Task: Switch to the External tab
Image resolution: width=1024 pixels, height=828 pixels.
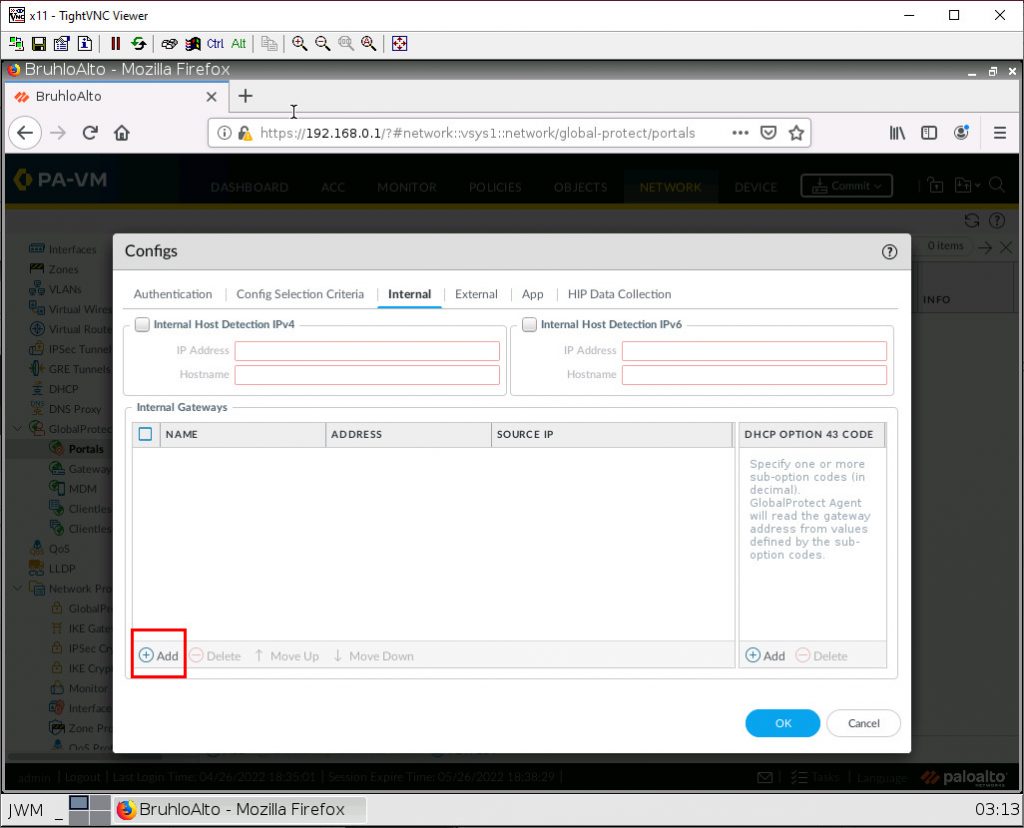Action: tap(476, 294)
